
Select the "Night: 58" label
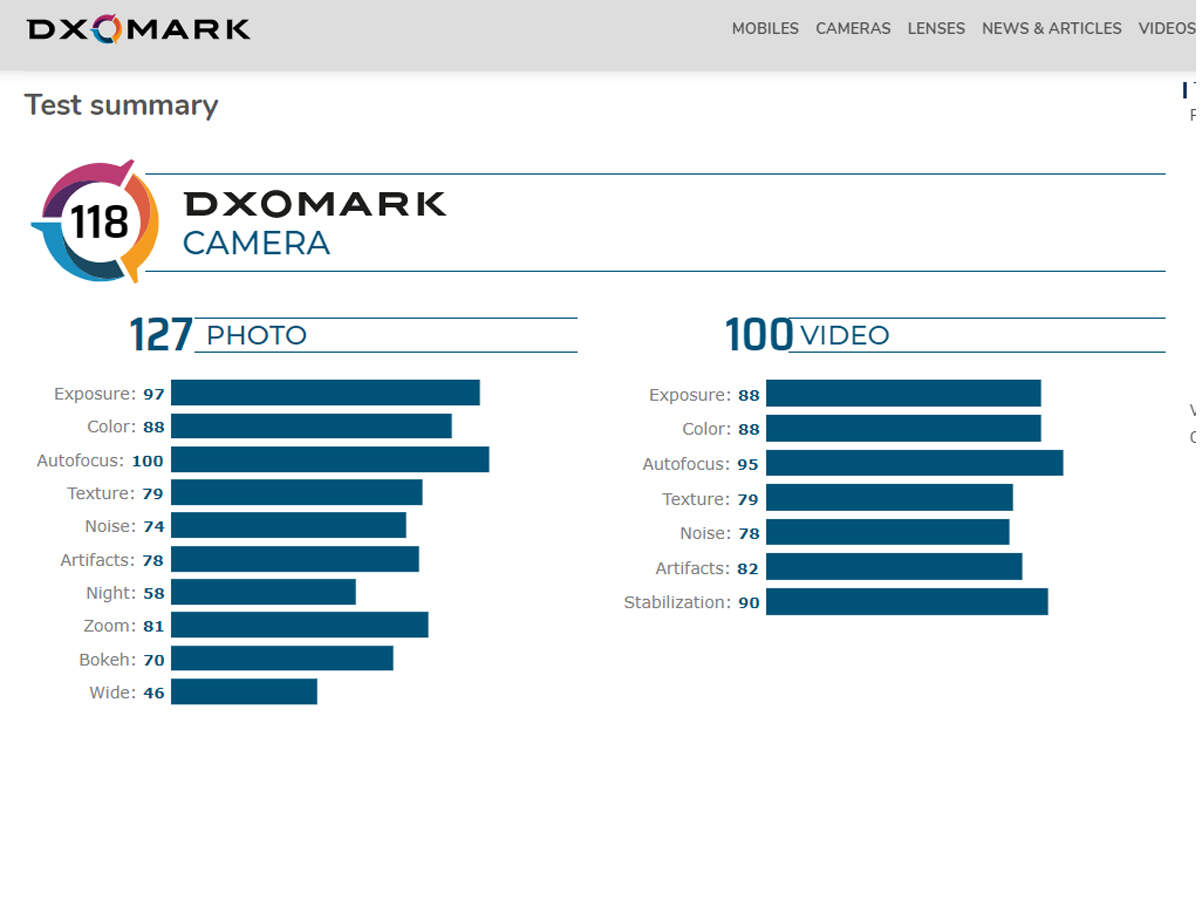[125, 593]
